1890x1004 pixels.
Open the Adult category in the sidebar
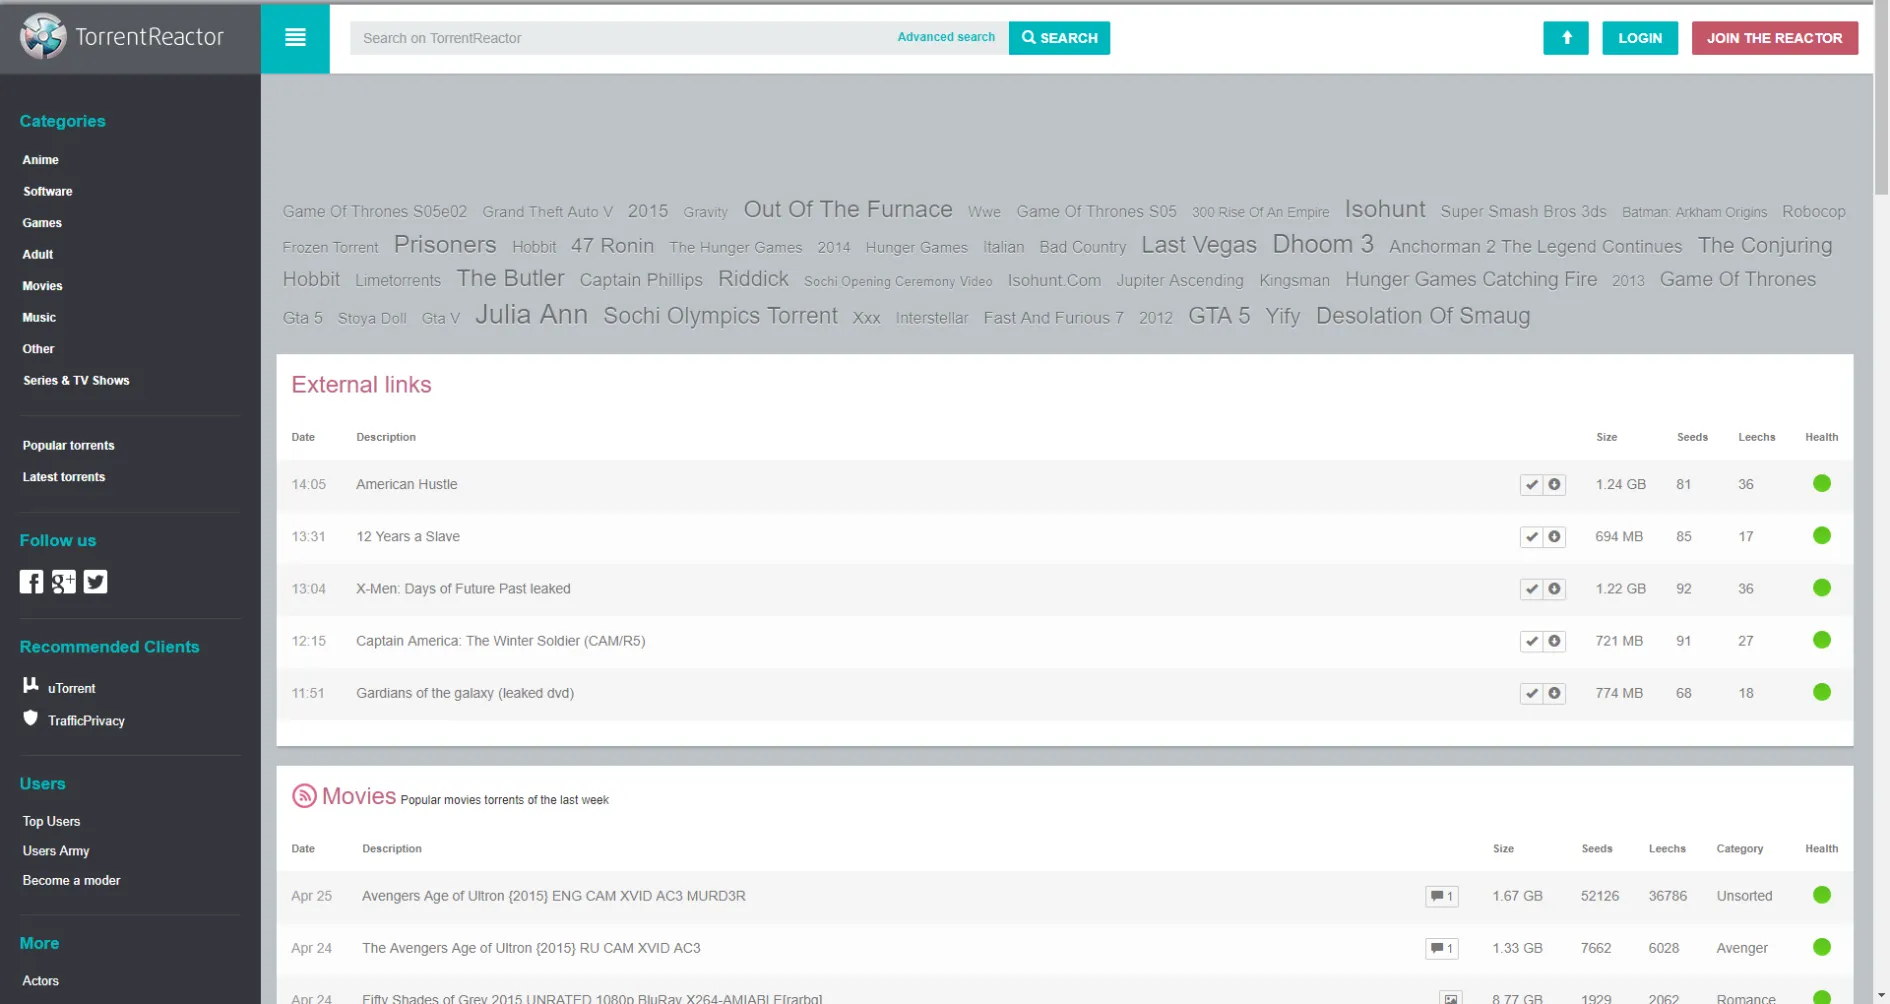(37, 254)
